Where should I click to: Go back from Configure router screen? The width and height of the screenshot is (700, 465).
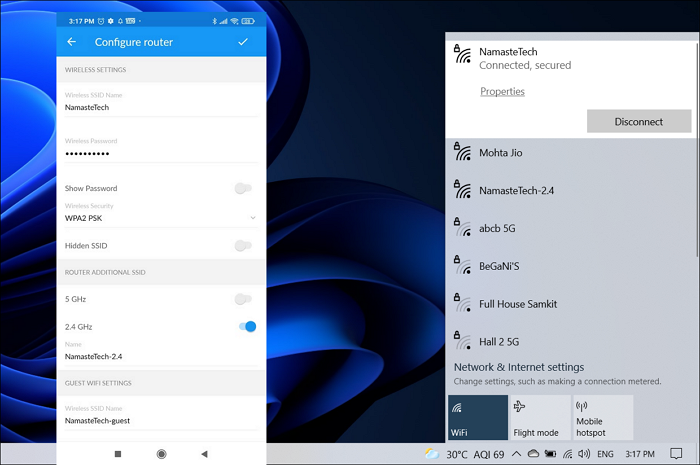click(71, 42)
